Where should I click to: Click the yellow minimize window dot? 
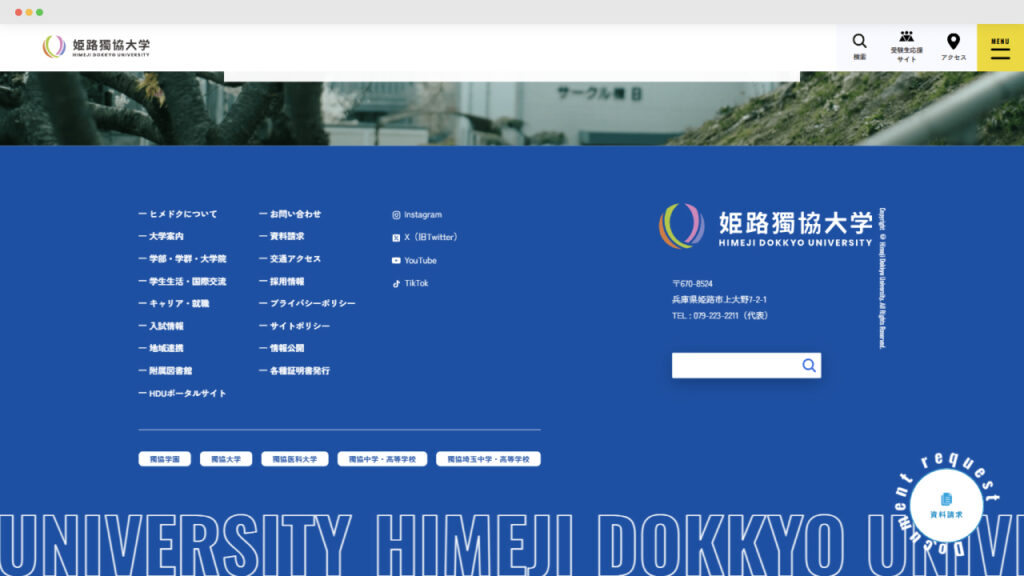(x=29, y=12)
